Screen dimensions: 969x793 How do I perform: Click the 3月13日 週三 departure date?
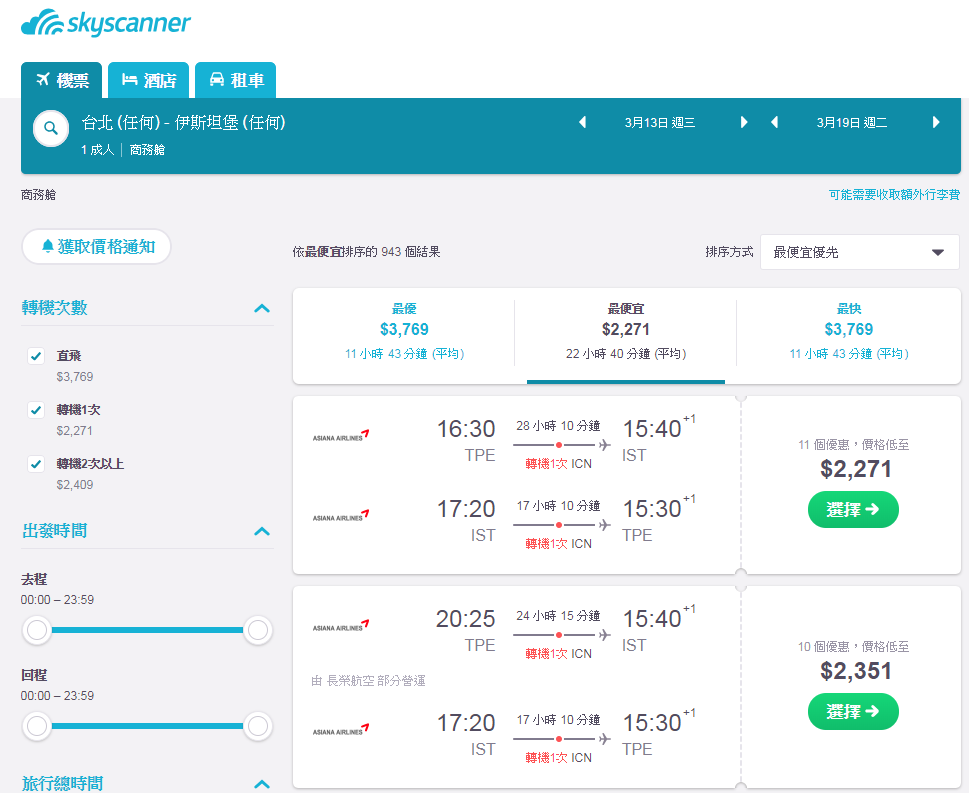659,122
